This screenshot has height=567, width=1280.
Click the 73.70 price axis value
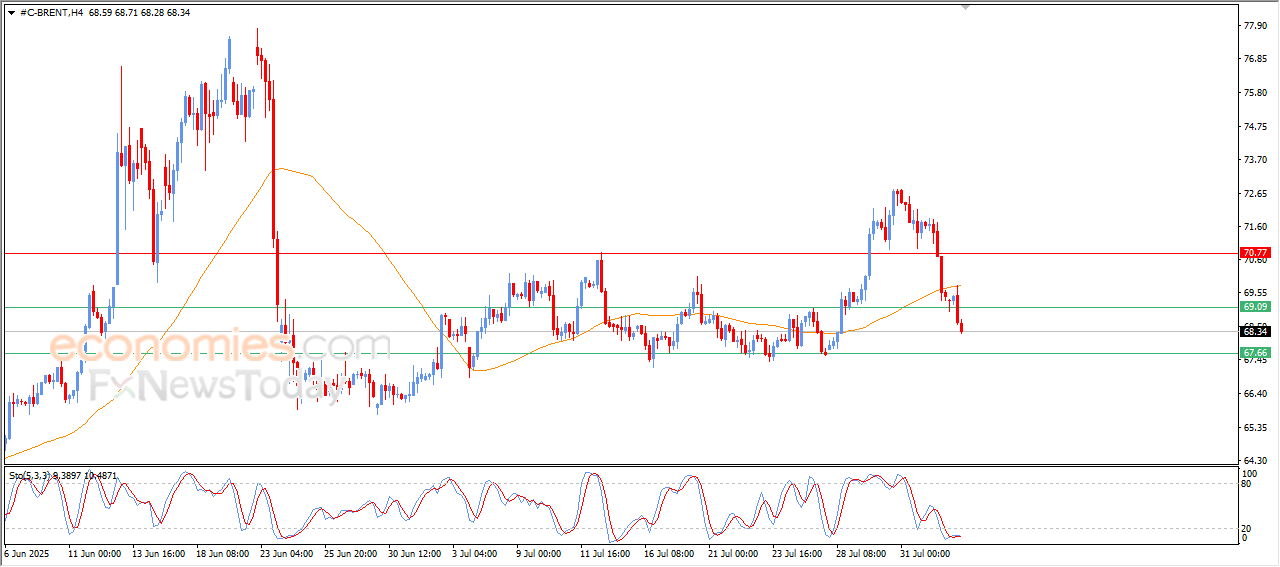click(x=1254, y=159)
